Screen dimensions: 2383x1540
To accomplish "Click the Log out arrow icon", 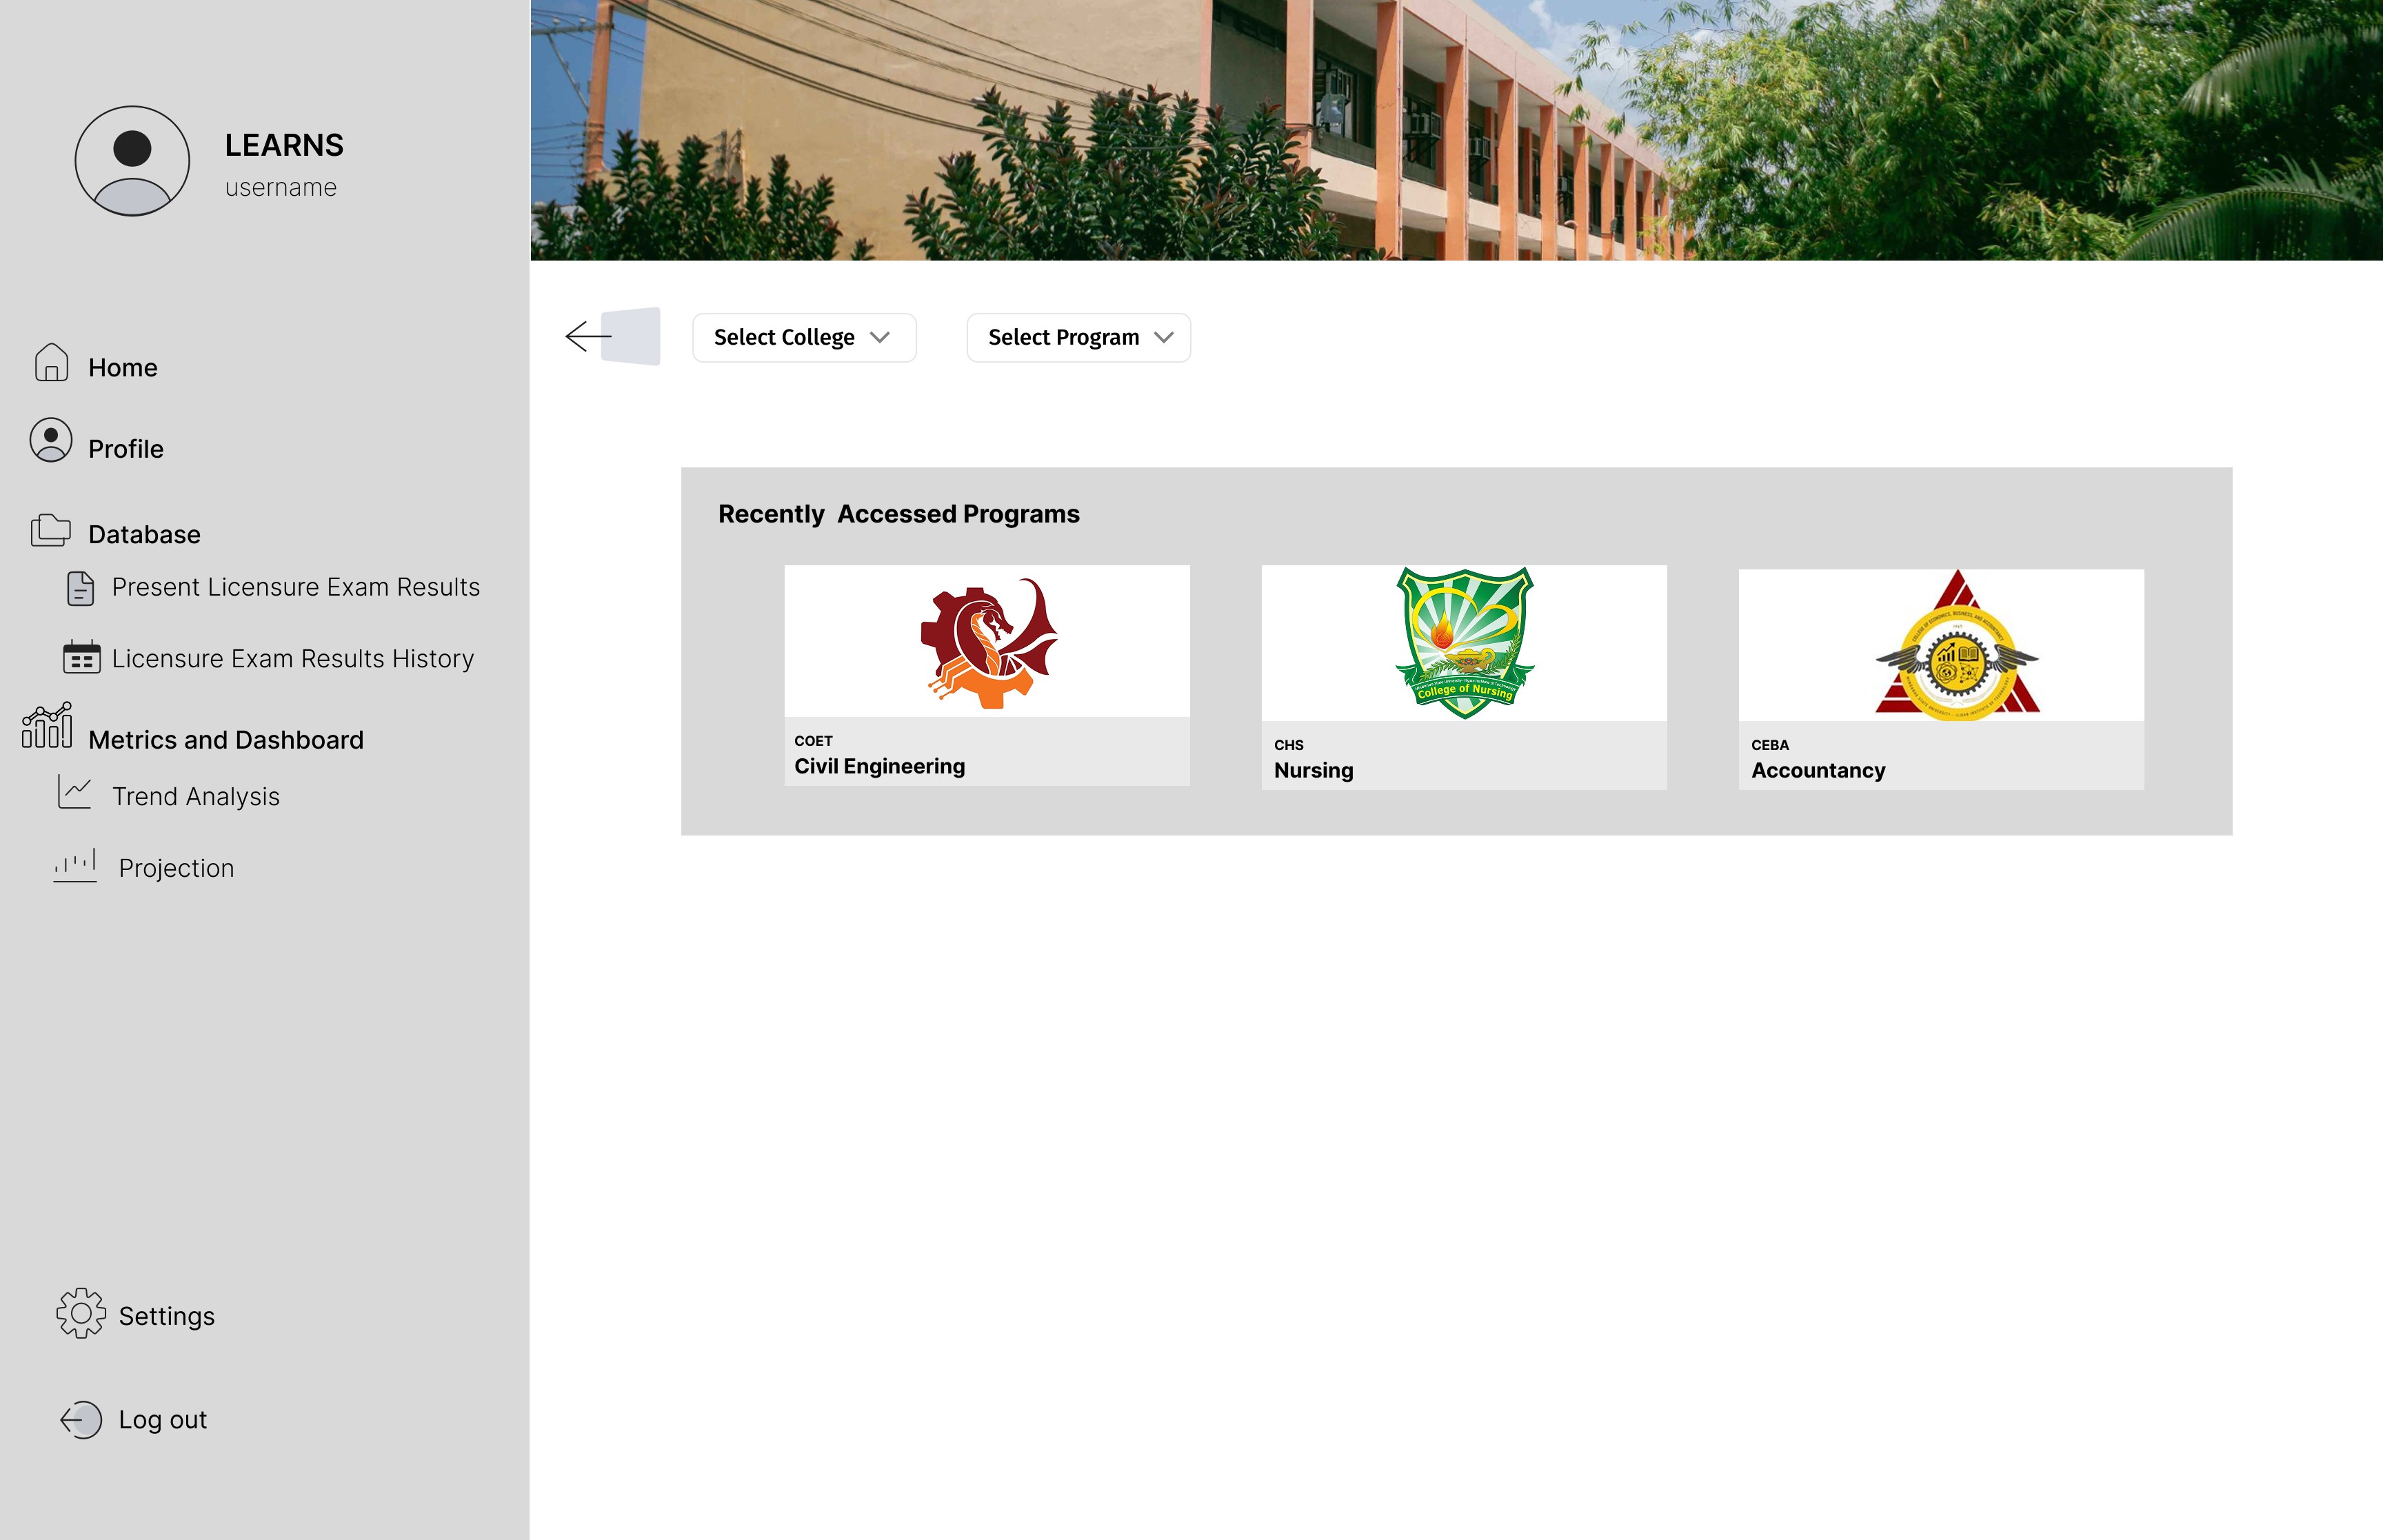I will point(81,1419).
